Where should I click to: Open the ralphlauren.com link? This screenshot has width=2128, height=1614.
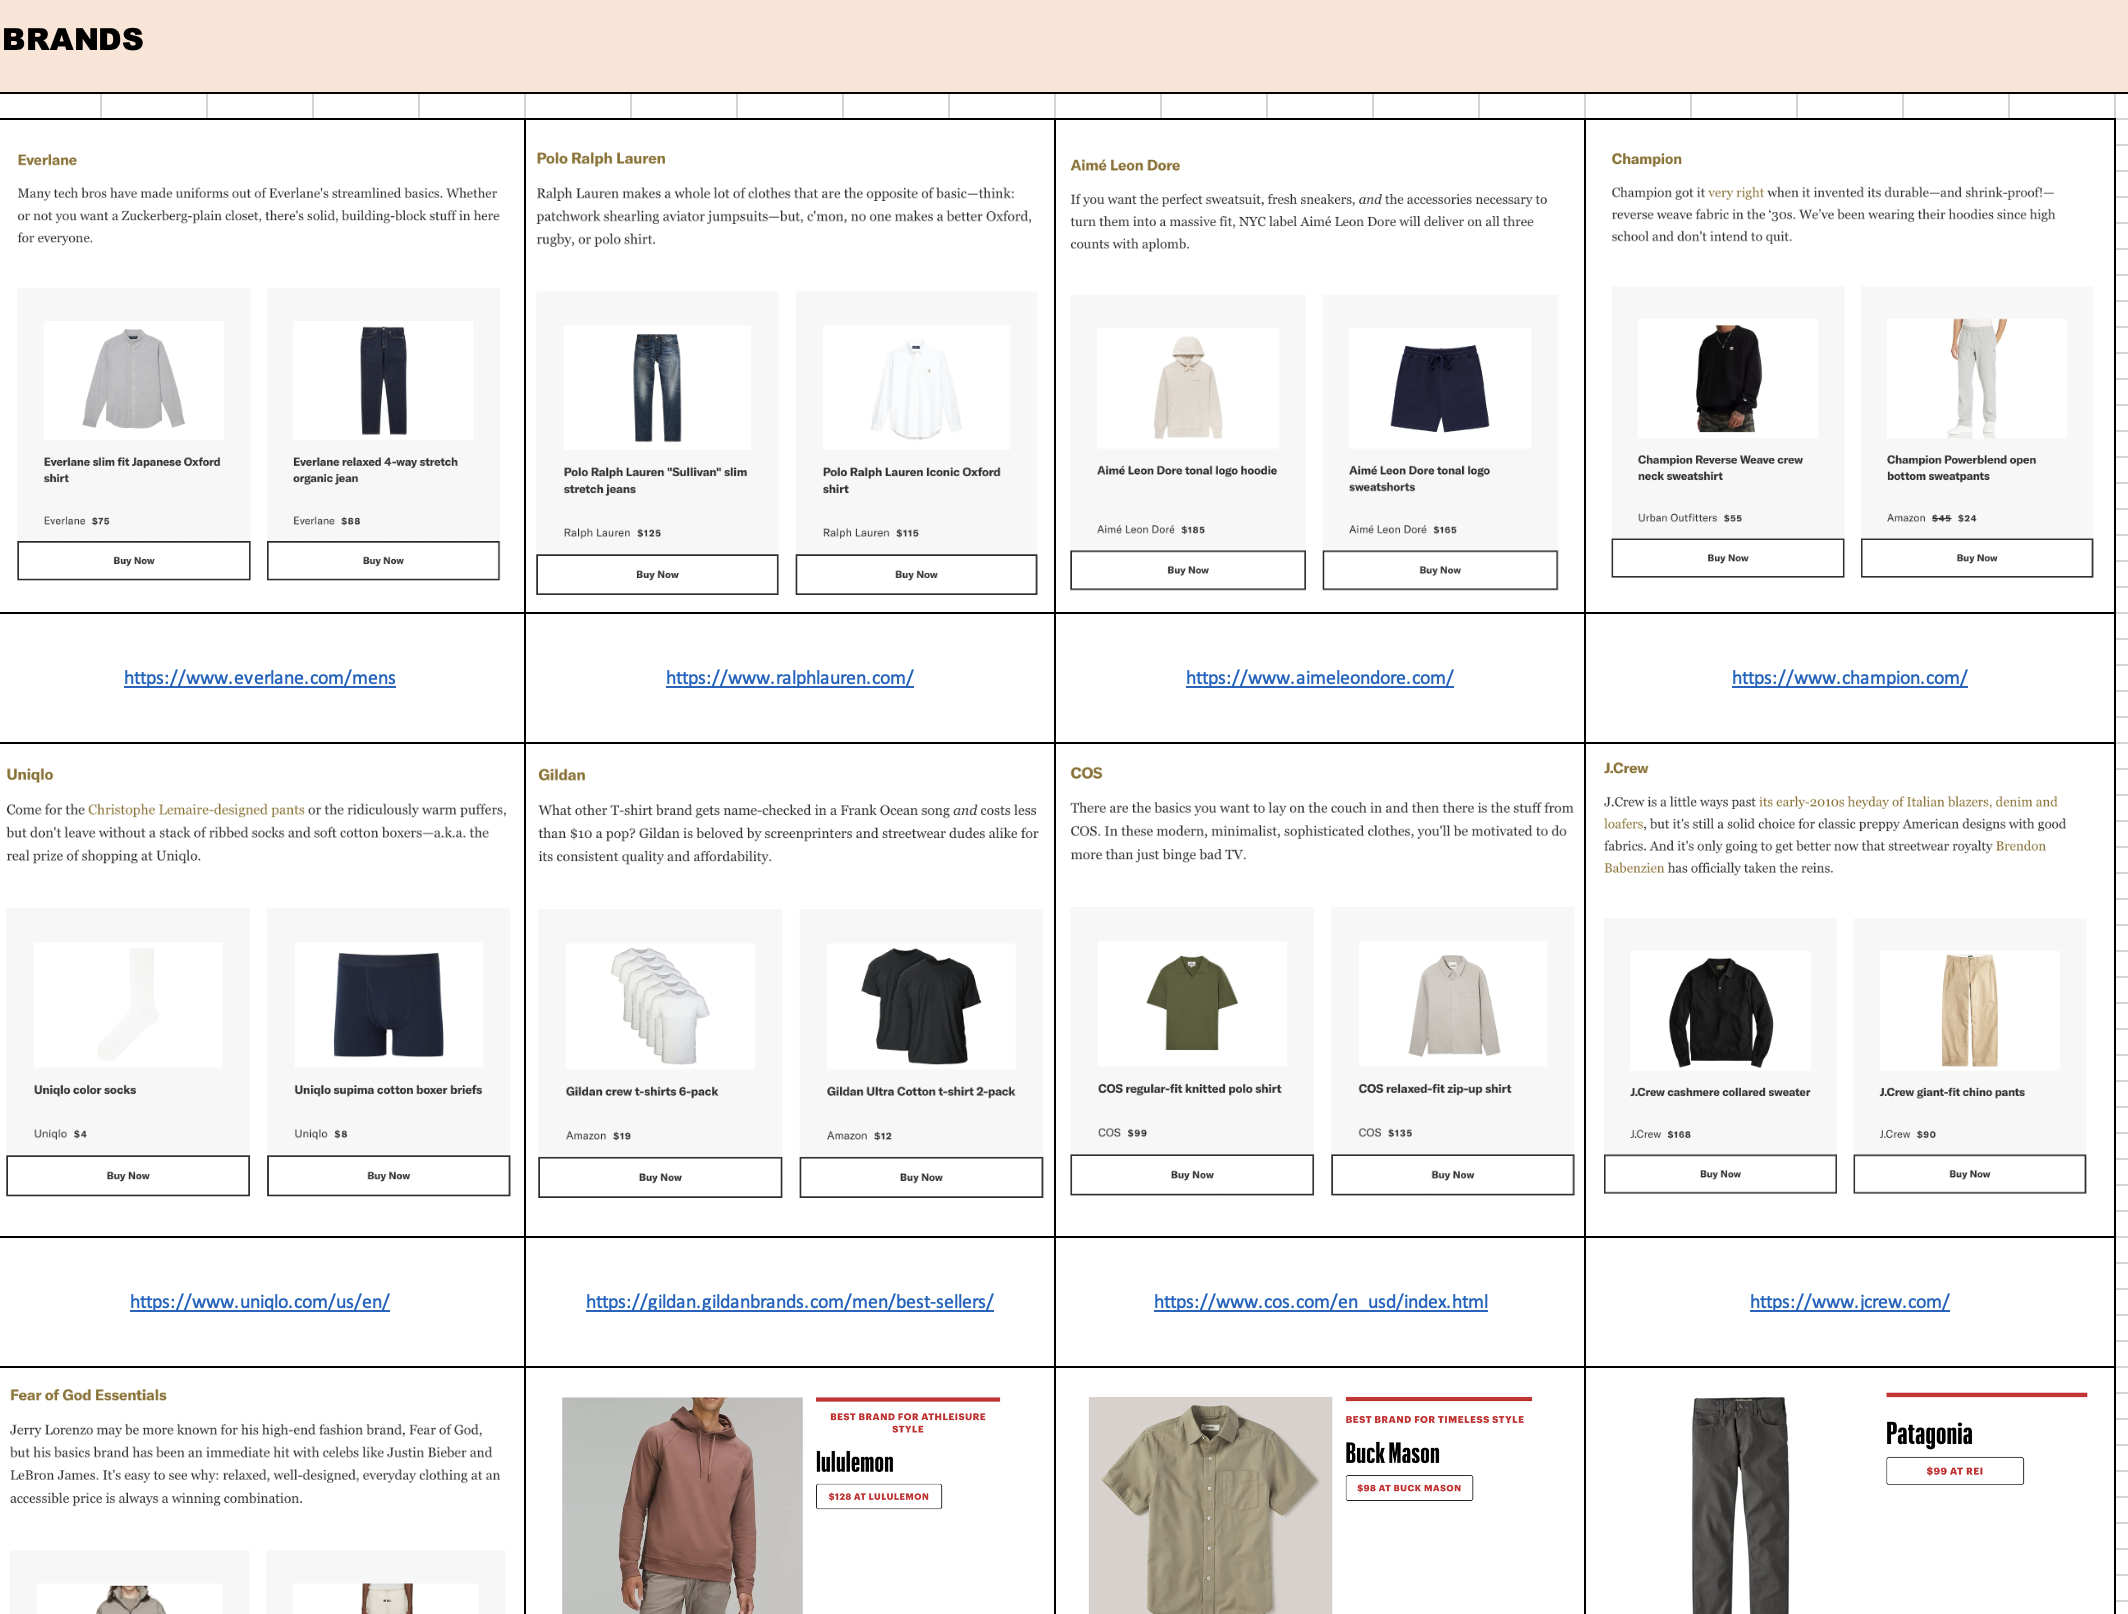pos(790,678)
